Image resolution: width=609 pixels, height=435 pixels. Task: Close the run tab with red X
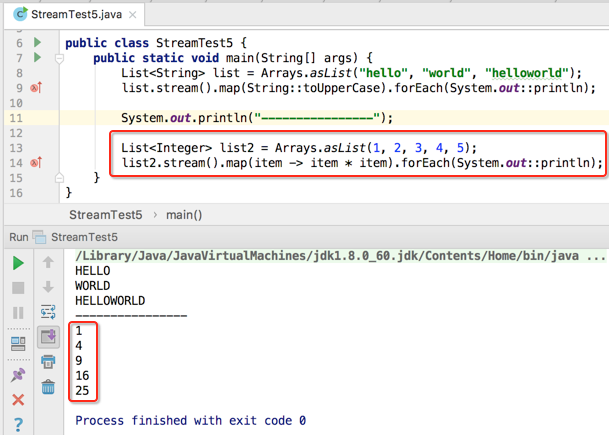tap(18, 400)
